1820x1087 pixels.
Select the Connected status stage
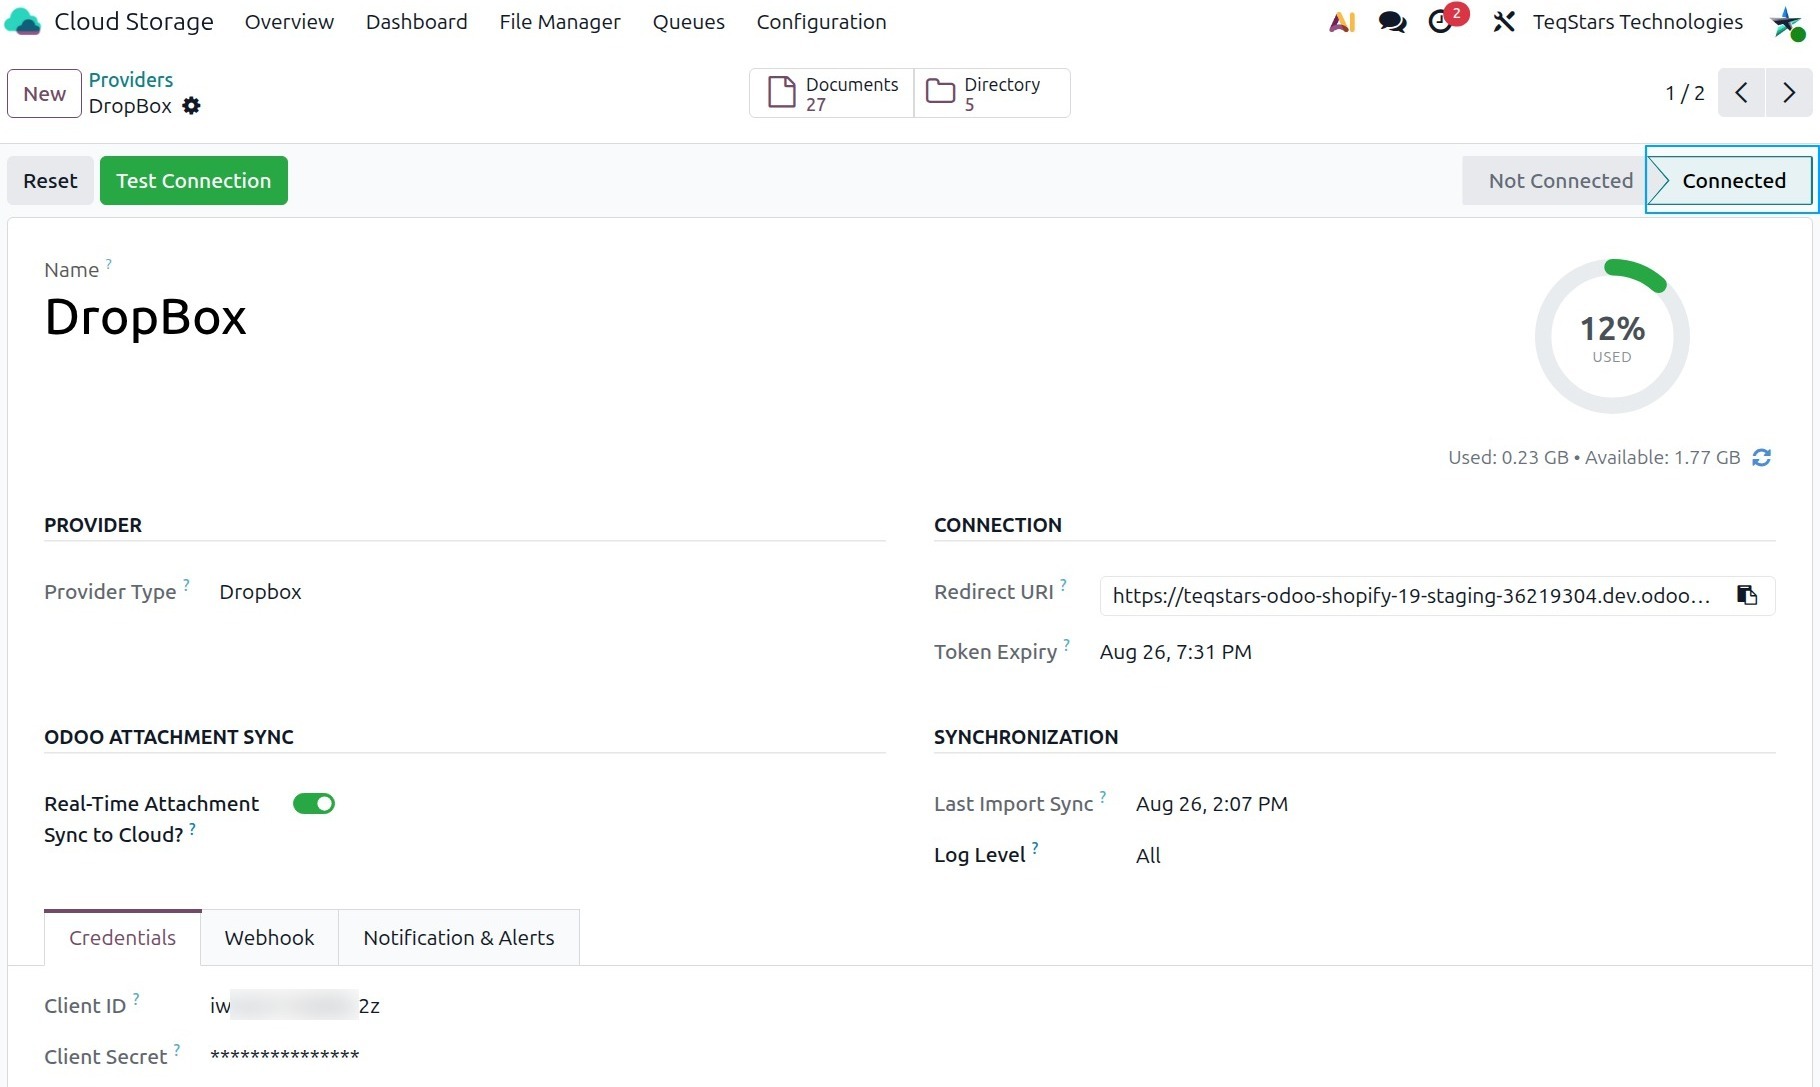point(1733,181)
